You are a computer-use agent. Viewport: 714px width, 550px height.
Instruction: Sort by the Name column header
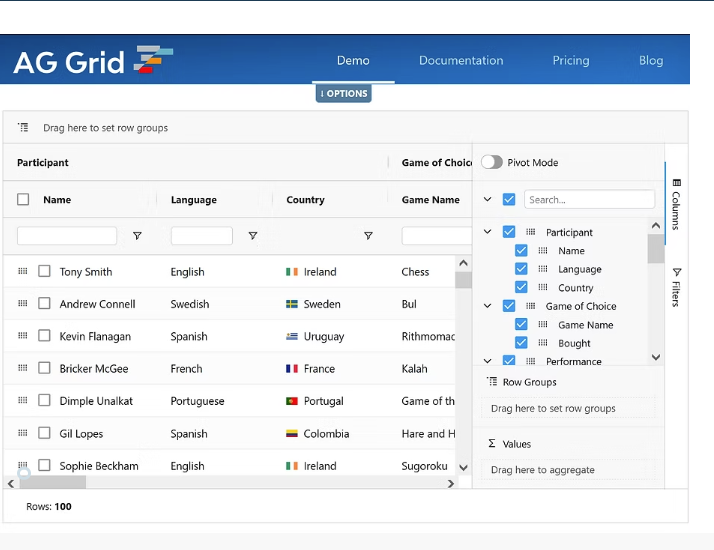[57, 199]
